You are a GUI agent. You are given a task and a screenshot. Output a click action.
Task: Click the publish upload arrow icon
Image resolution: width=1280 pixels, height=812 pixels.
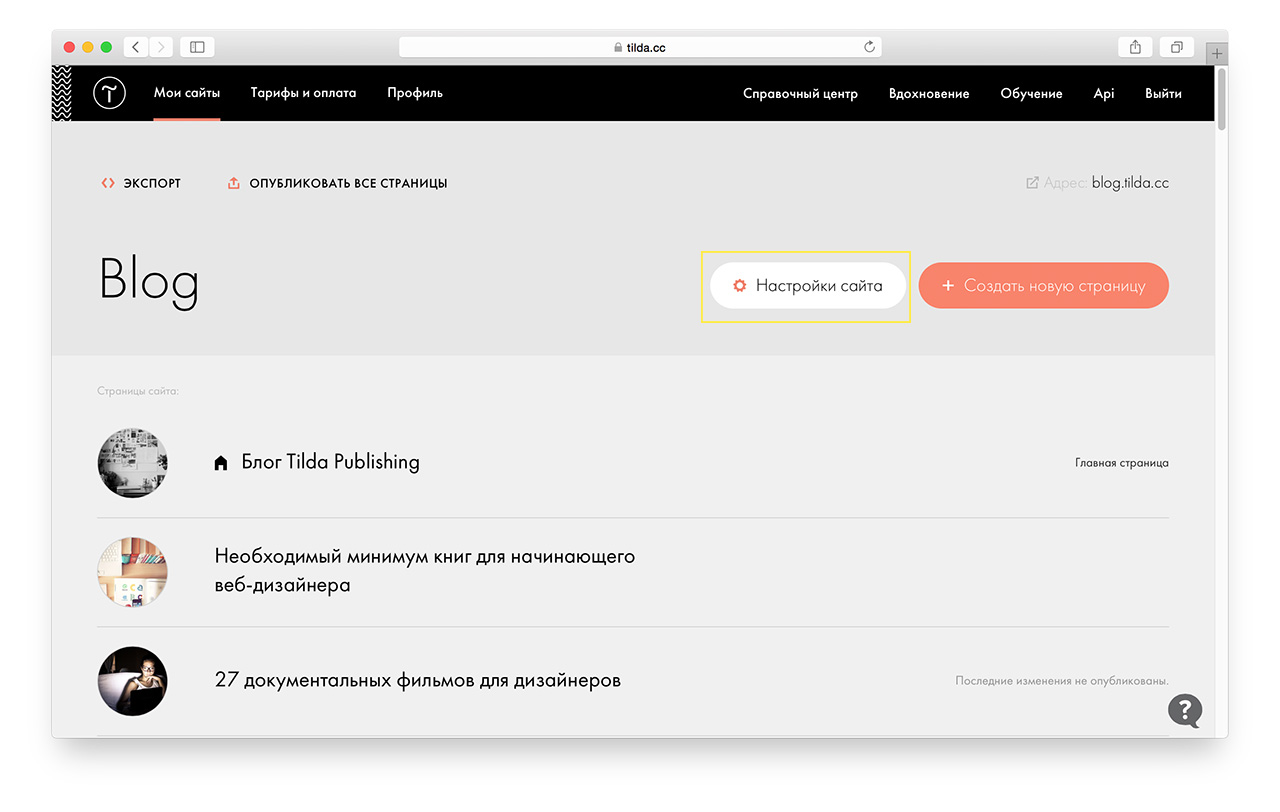234,184
